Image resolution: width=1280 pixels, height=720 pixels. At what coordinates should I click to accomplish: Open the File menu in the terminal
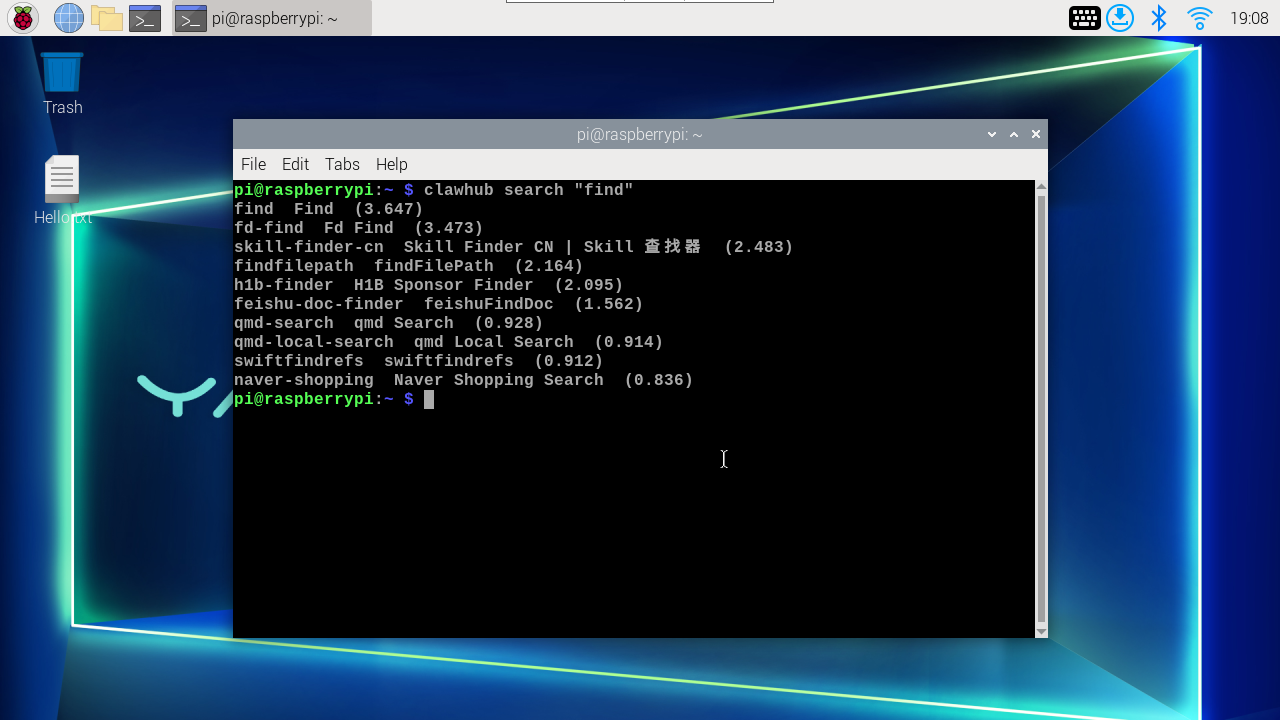(x=253, y=164)
